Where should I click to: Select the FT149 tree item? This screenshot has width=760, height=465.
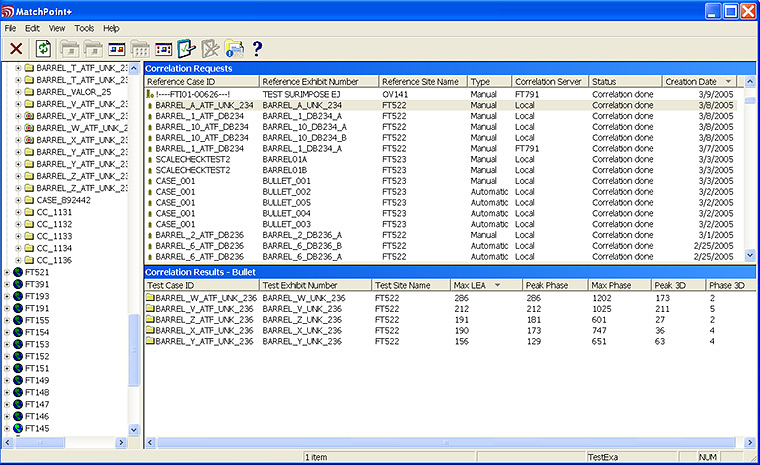pos(37,380)
